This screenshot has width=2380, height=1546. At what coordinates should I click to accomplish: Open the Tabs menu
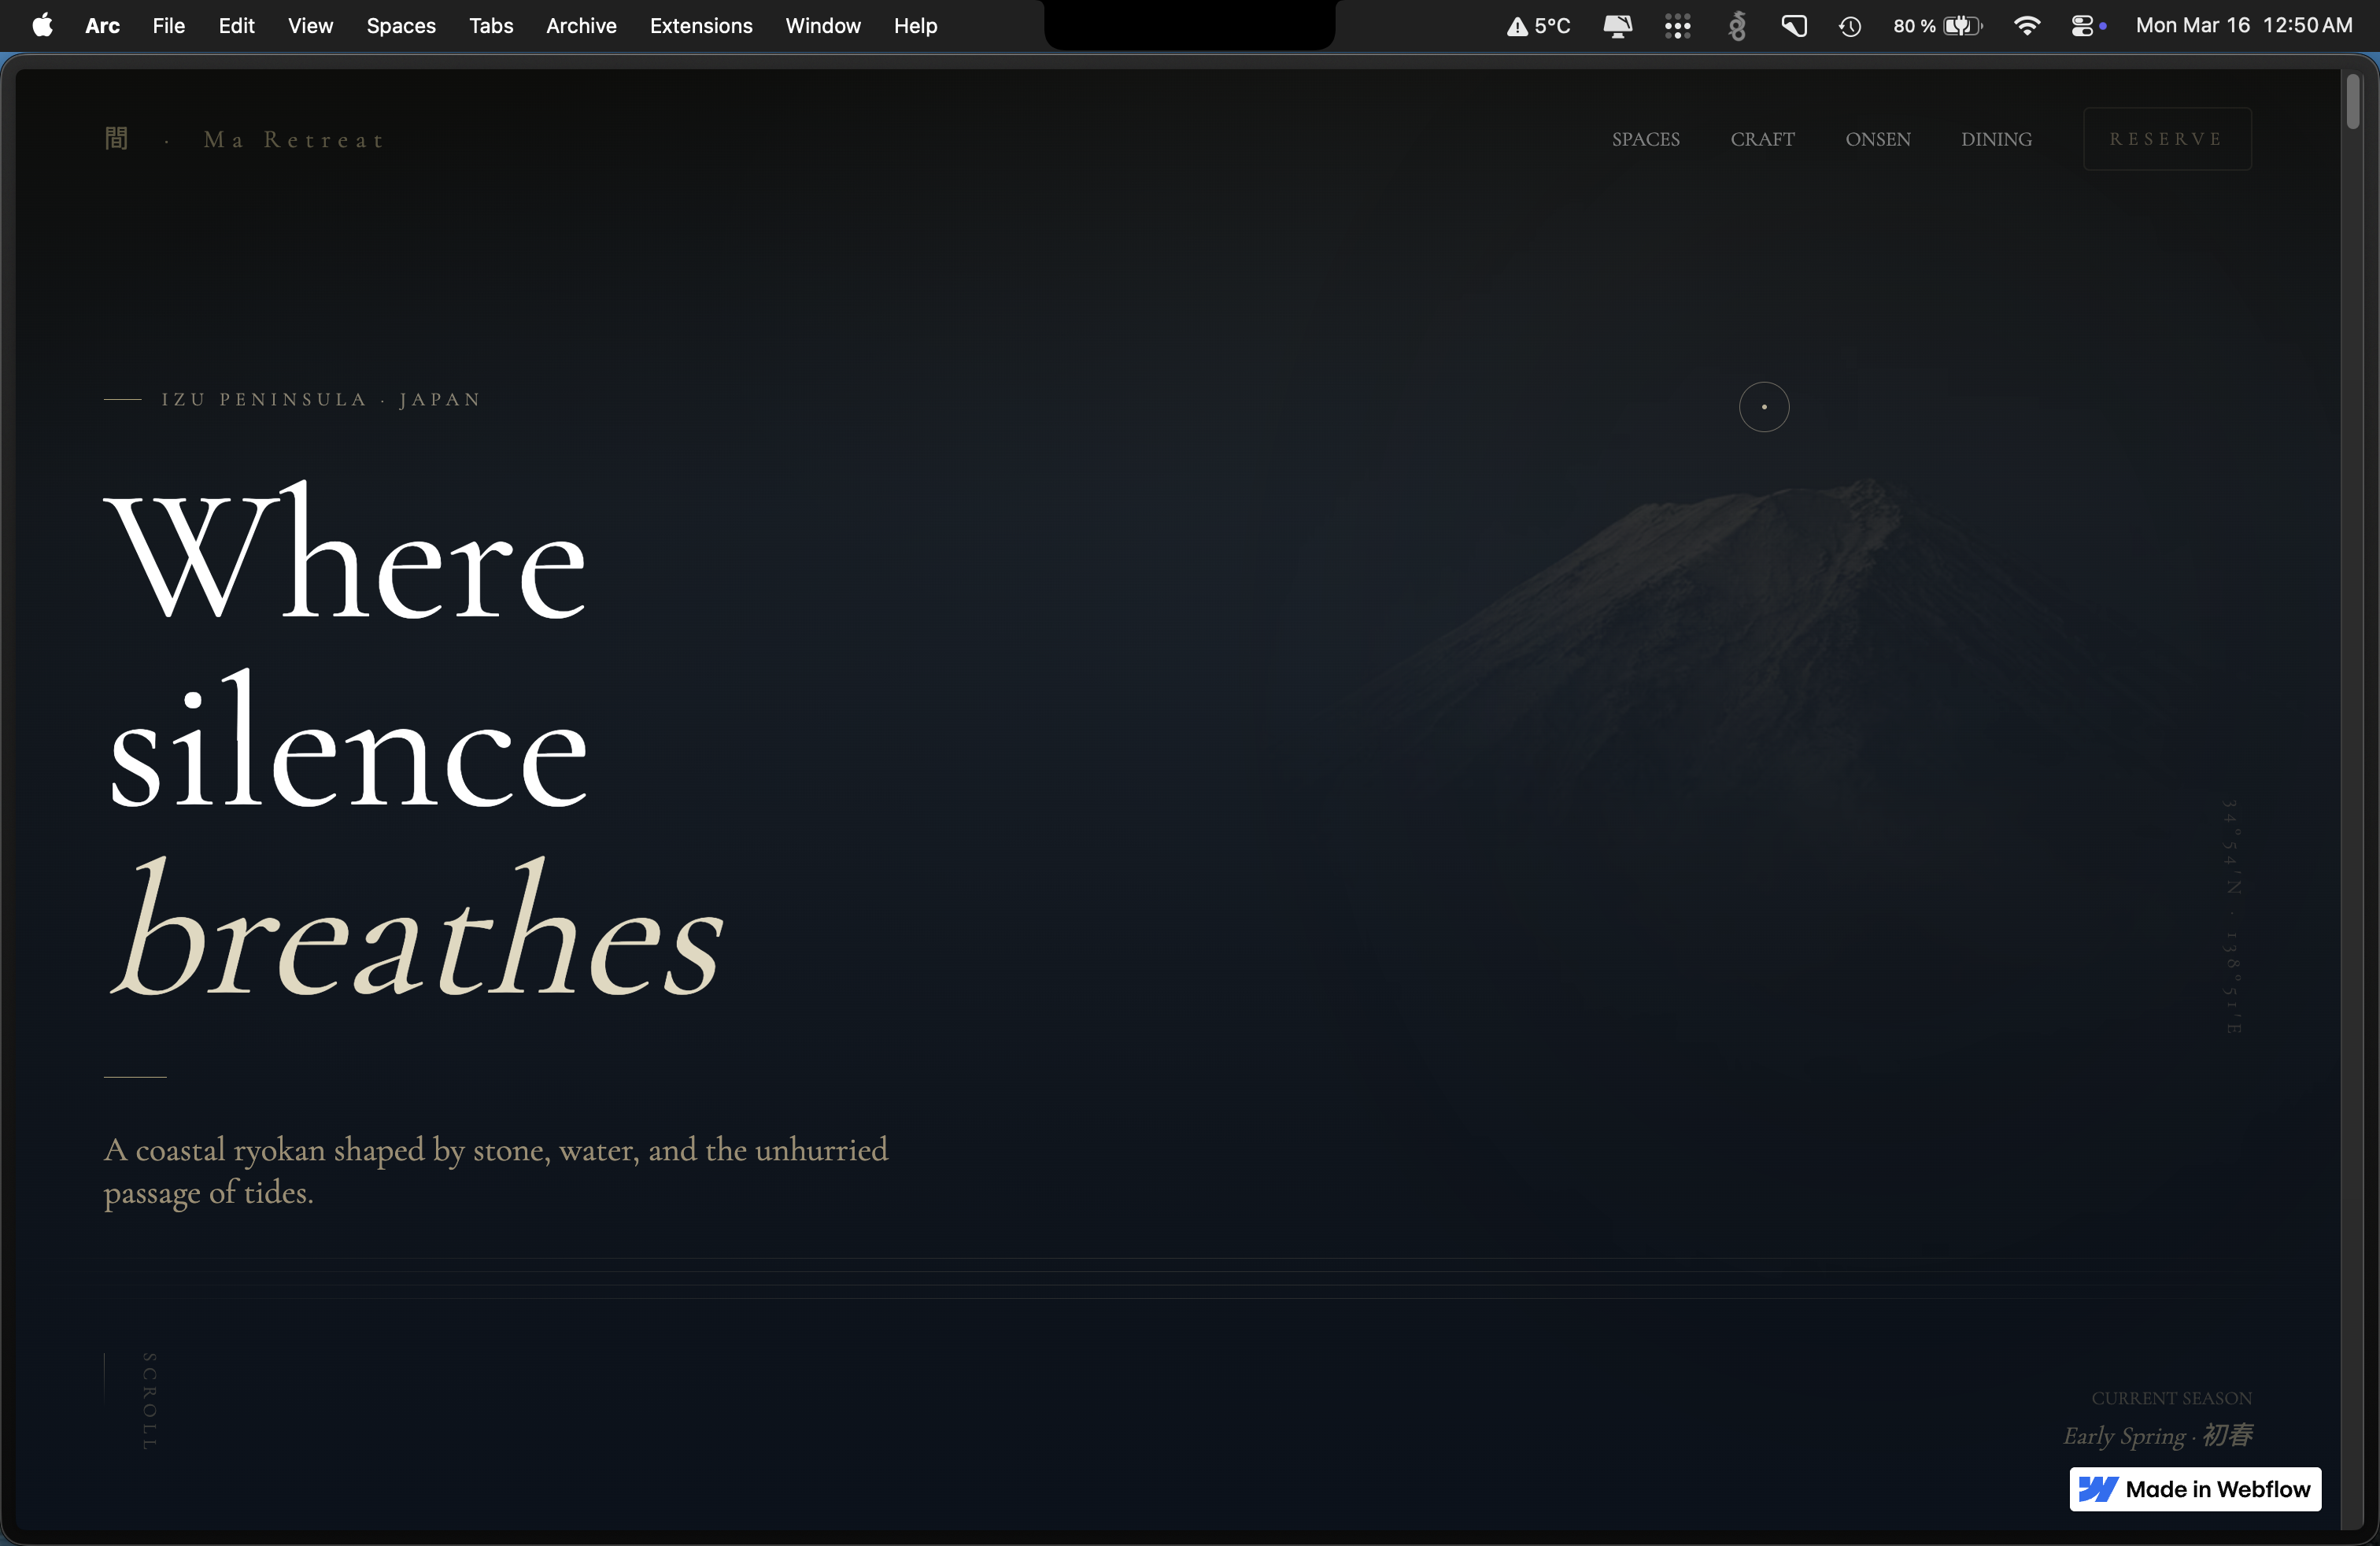point(491,26)
